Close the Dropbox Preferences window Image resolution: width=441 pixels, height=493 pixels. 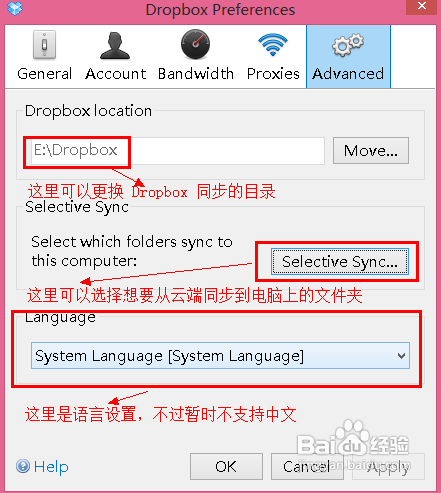(x=421, y=6)
